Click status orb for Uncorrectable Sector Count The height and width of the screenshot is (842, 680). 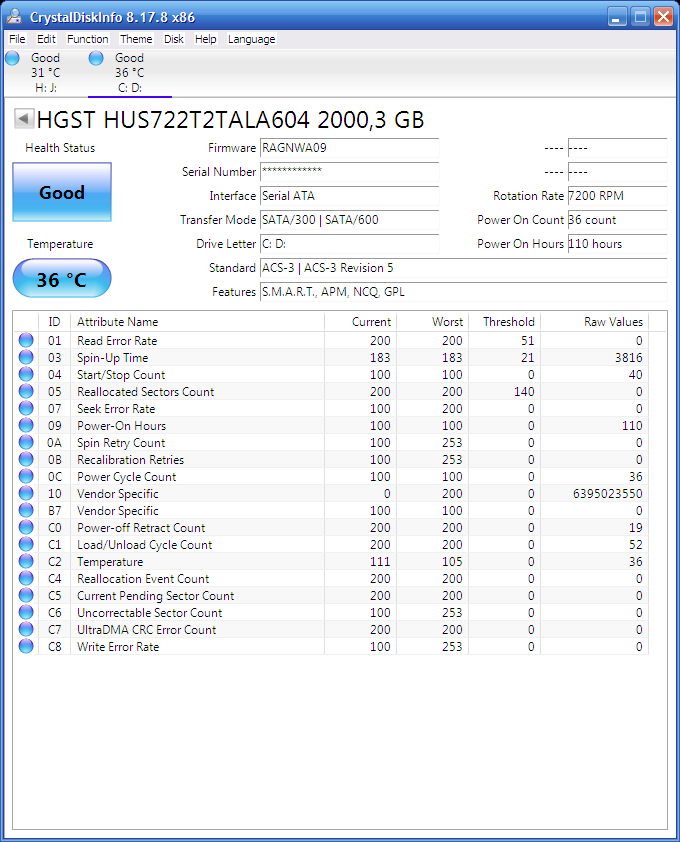click(x=26, y=612)
